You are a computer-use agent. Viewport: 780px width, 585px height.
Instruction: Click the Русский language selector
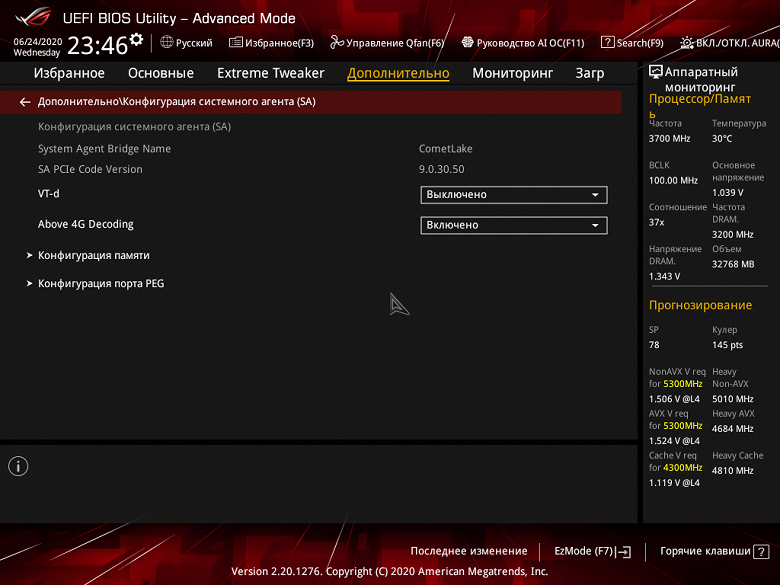tap(186, 43)
